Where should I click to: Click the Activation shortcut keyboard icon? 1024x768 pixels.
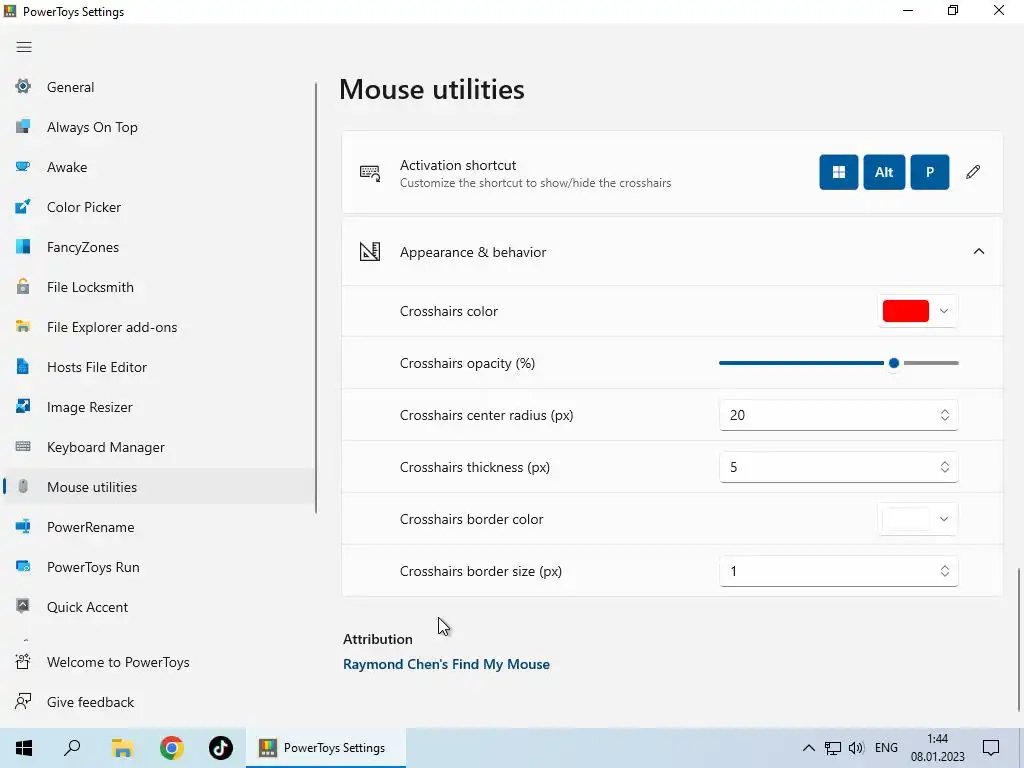click(370, 173)
